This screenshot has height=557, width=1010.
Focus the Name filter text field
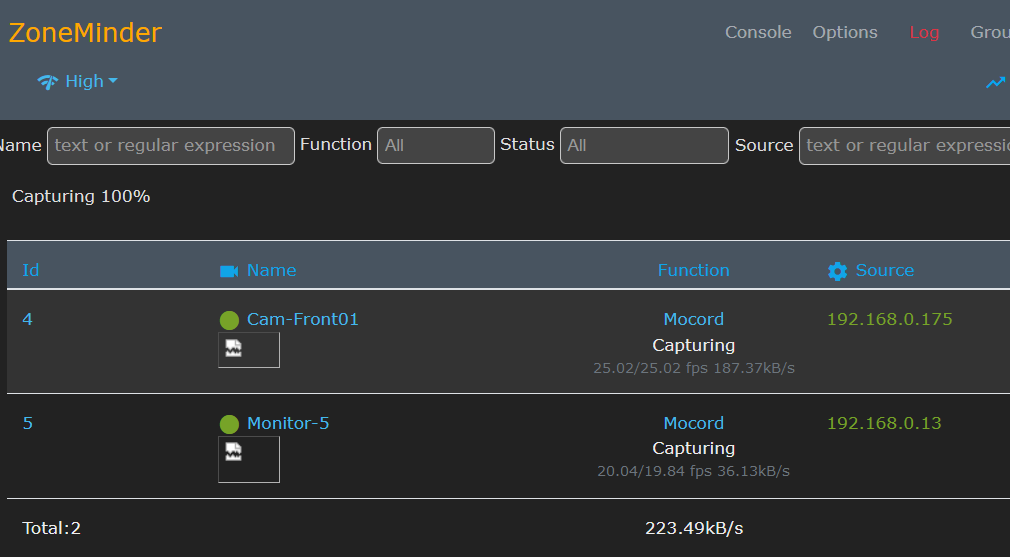coord(171,146)
